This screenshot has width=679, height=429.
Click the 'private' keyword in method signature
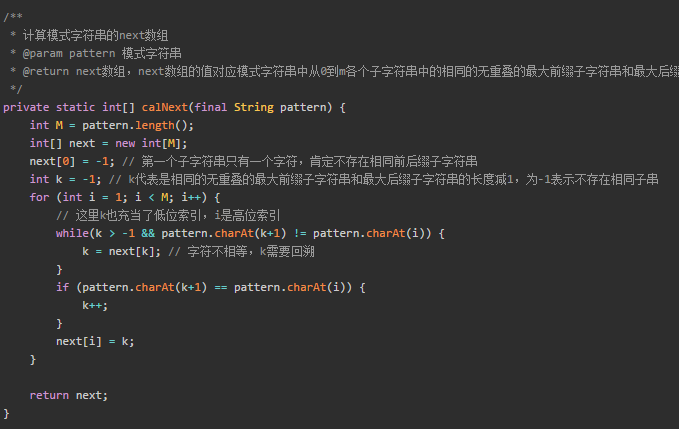(26, 107)
